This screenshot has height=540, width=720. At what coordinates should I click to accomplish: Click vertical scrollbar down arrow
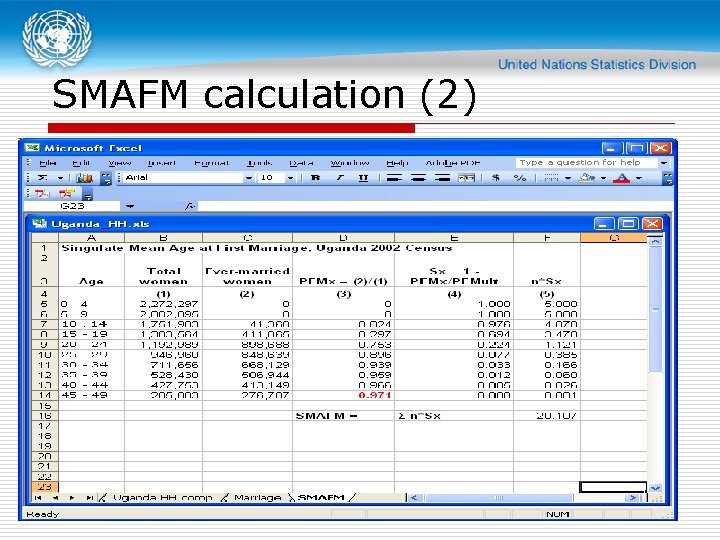tap(656, 488)
